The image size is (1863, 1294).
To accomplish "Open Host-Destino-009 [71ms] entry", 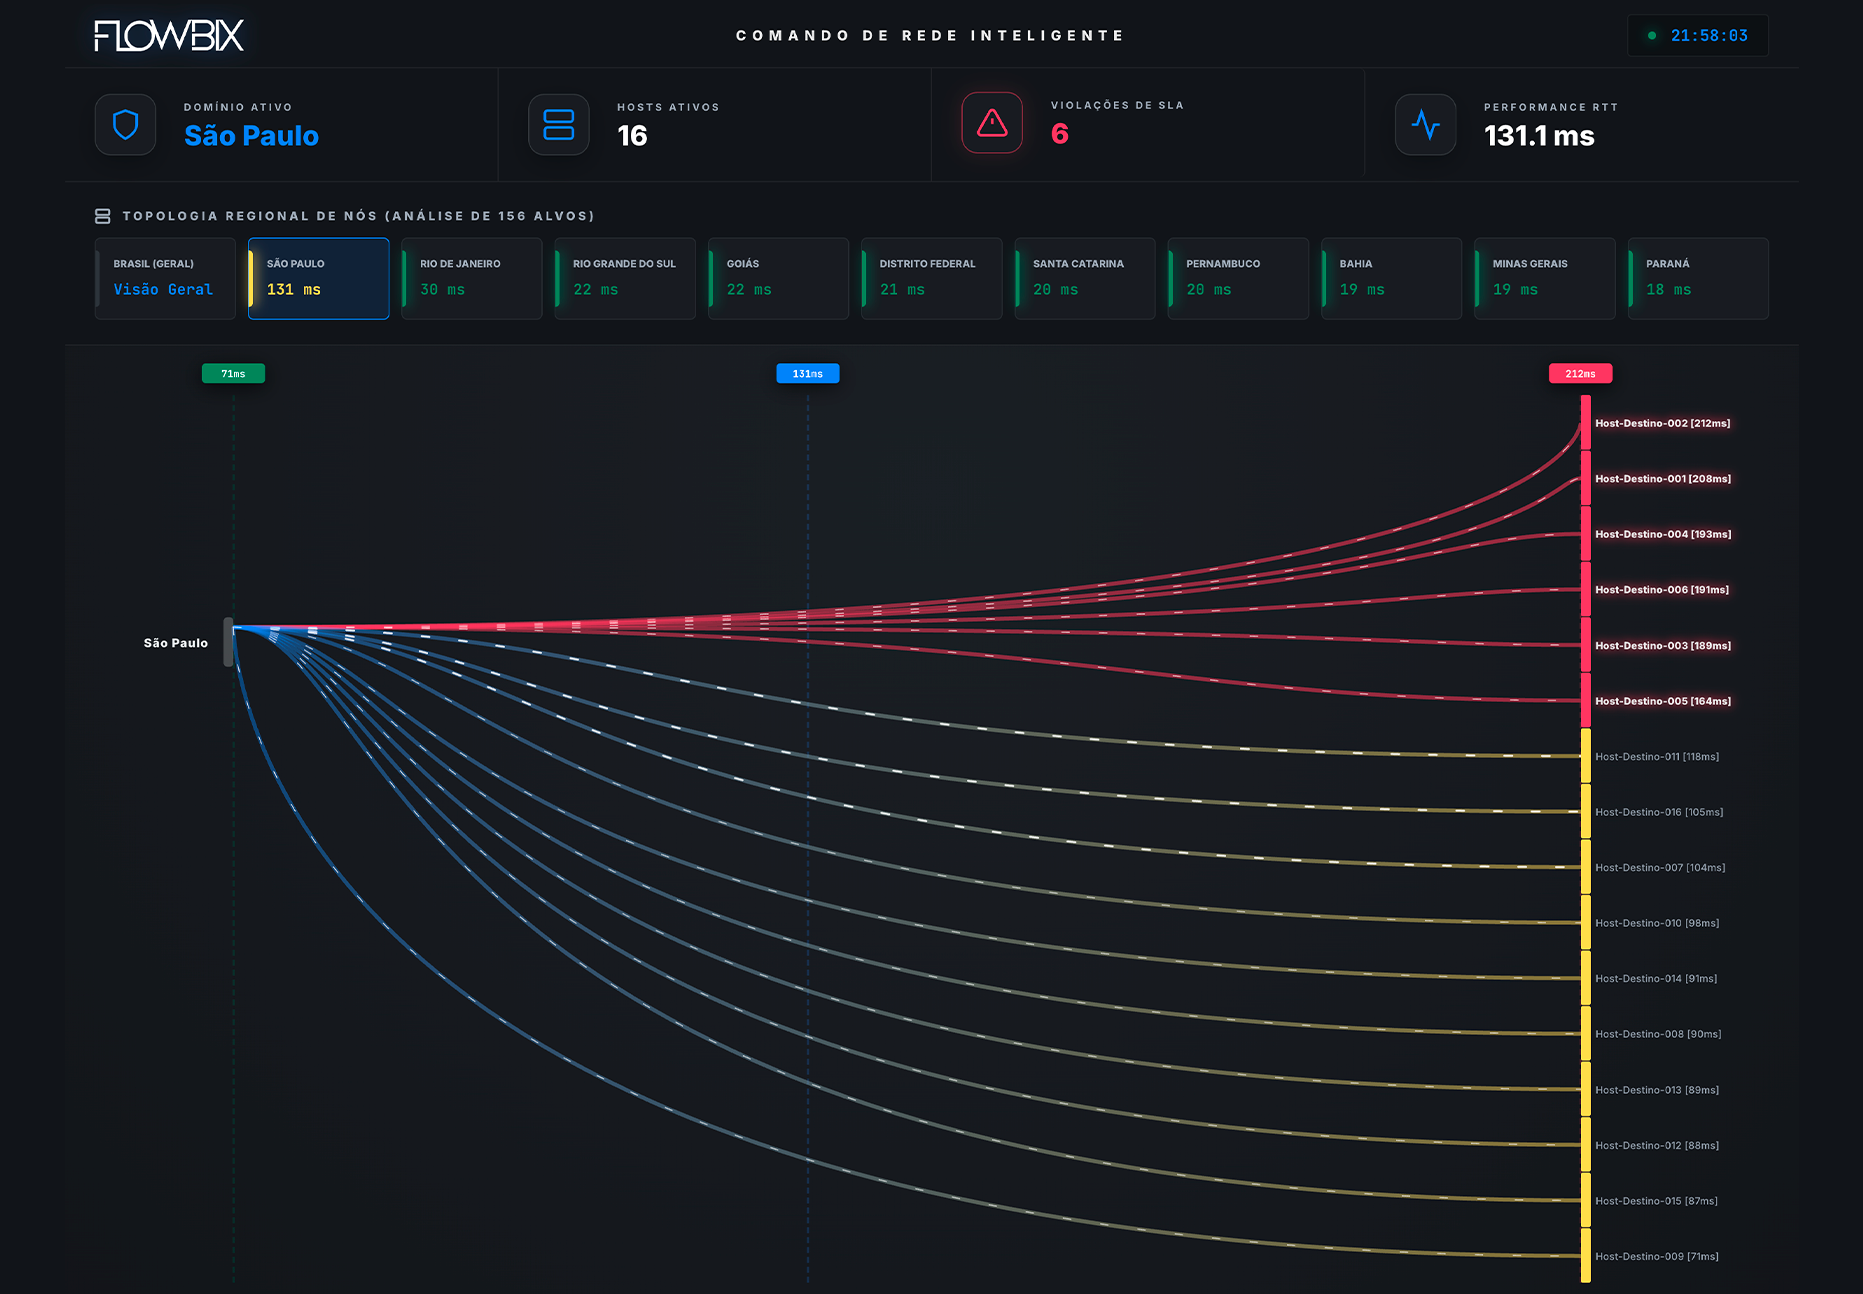I will pyautogui.click(x=1657, y=1256).
